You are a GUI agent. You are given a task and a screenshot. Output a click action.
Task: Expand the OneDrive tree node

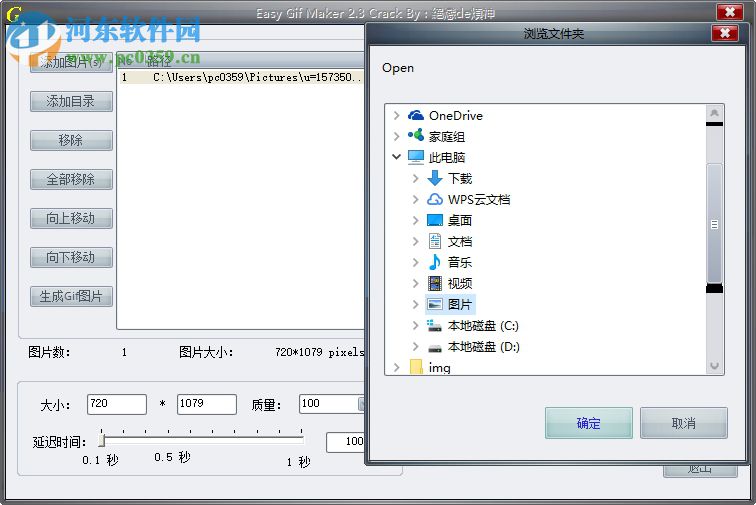pyautogui.click(x=396, y=115)
